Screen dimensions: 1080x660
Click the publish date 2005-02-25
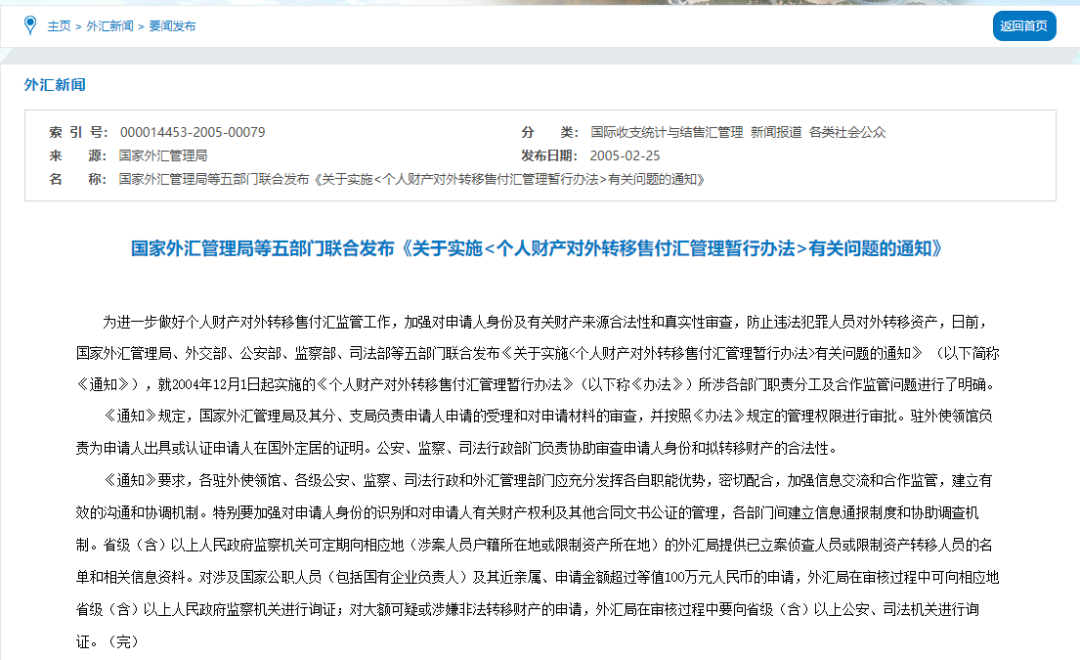coord(625,156)
